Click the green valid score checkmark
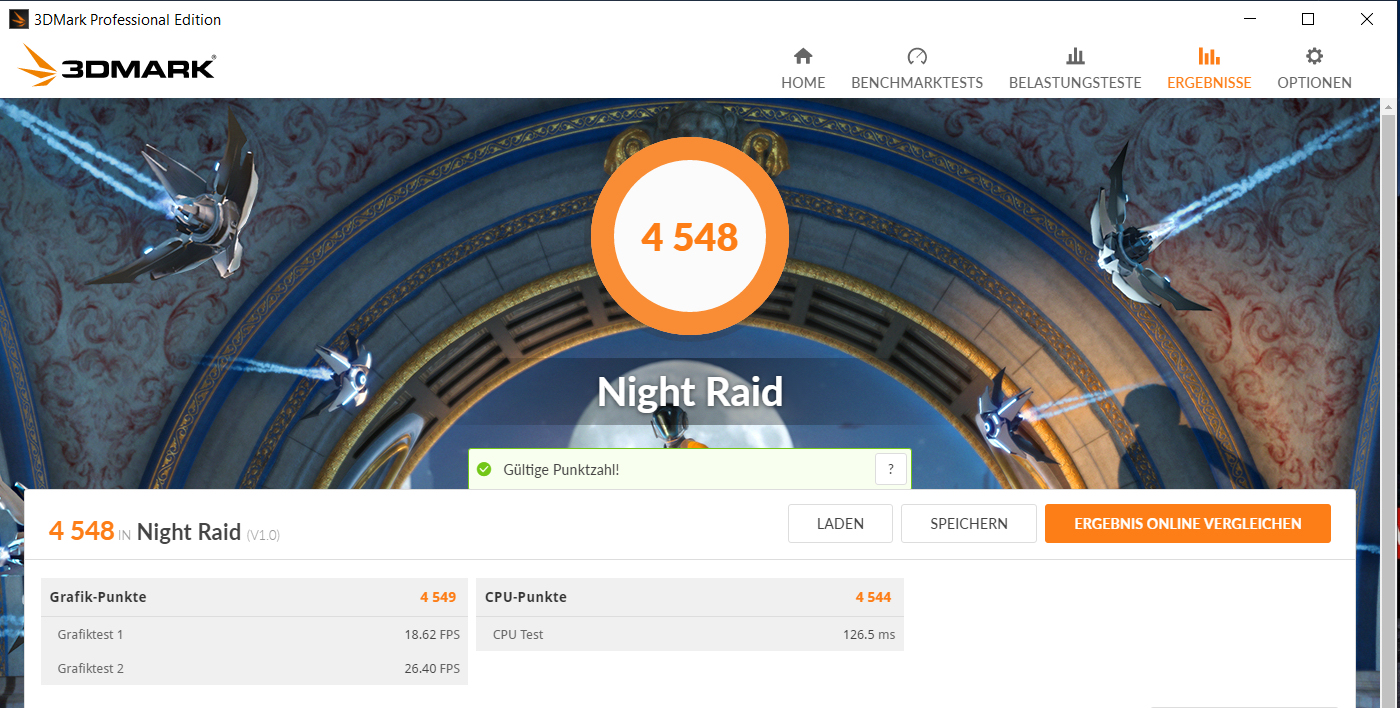This screenshot has width=1400, height=708. [x=485, y=469]
